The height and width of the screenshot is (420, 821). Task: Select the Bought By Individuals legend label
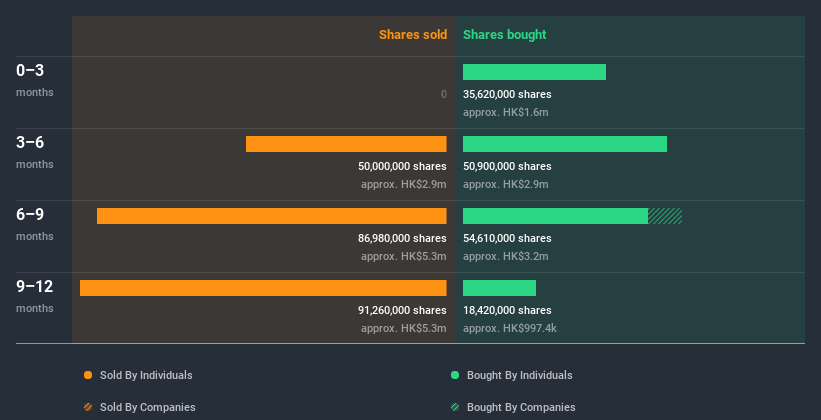(519, 375)
